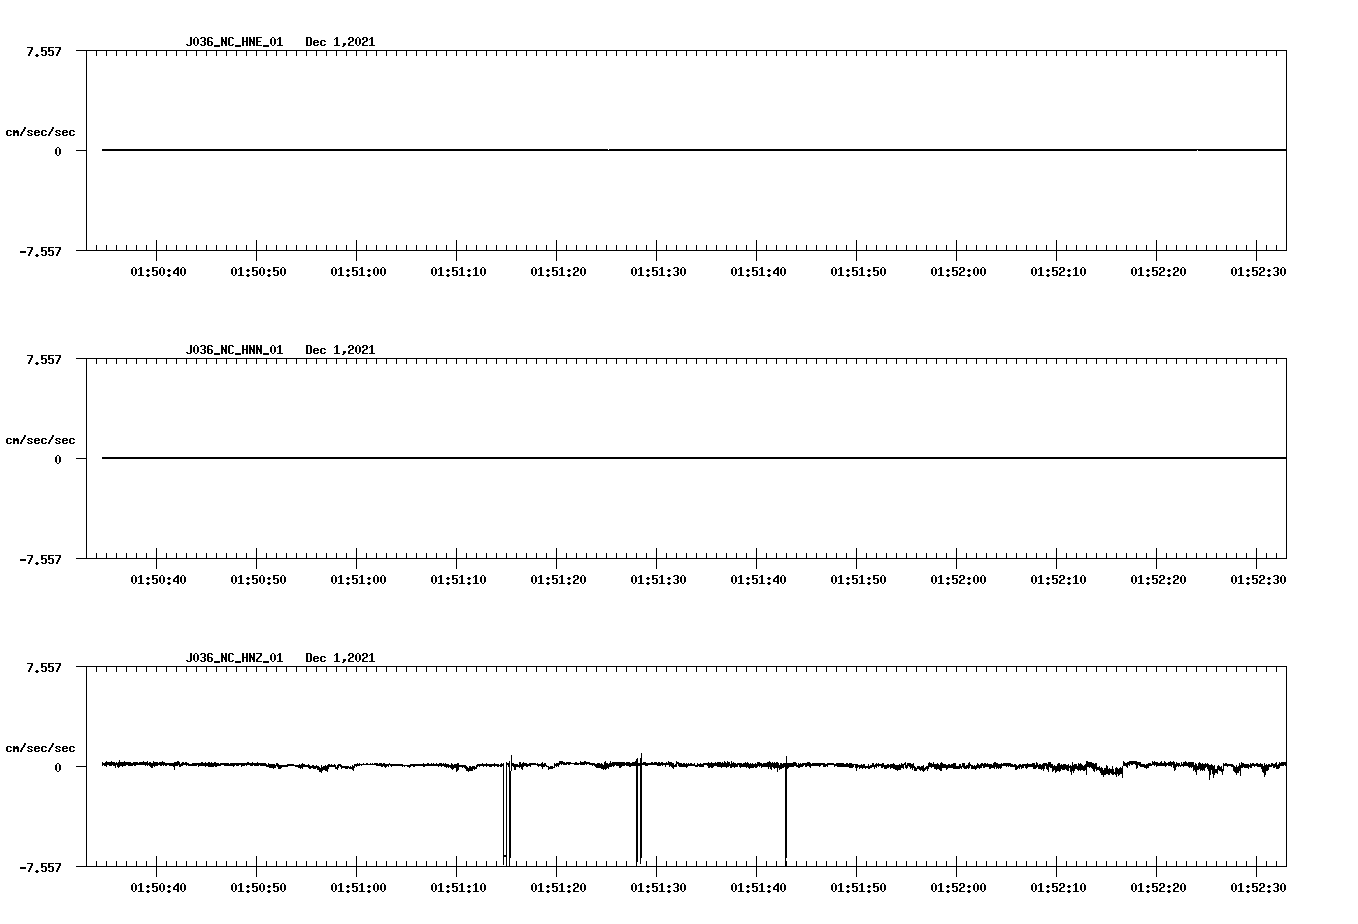Click the 01:52:00 time label under HNE plot
The image size is (1358, 924).
tap(958, 272)
